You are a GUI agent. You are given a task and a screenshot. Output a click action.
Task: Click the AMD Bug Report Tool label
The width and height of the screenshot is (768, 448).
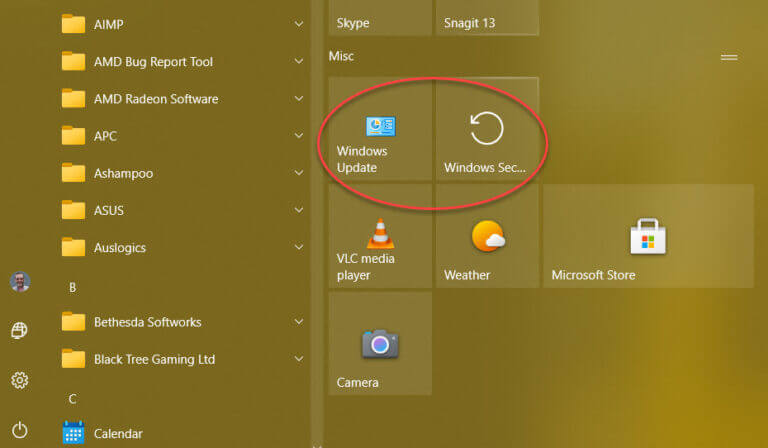point(153,62)
